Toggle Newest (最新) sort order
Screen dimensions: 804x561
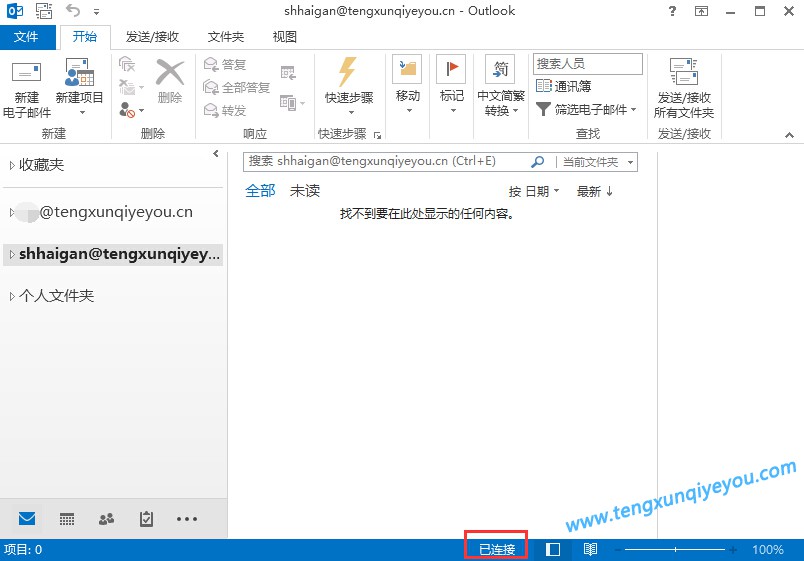[x=595, y=191]
